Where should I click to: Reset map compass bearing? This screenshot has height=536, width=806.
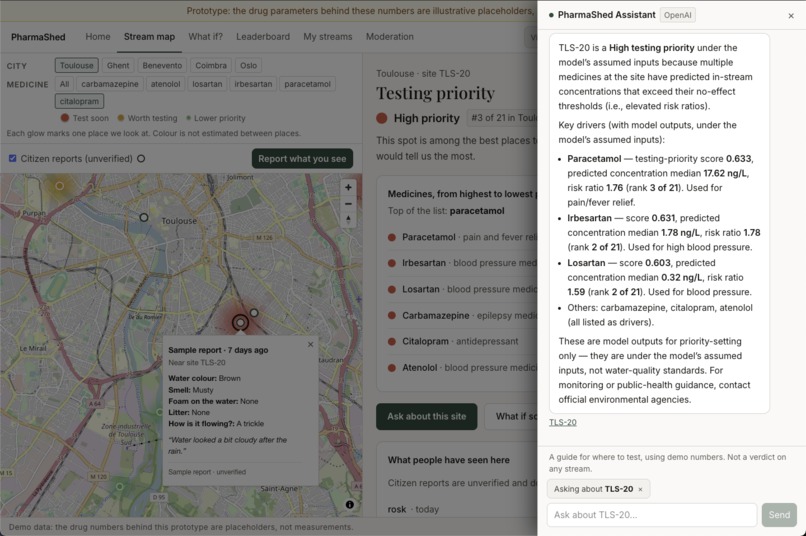point(348,220)
